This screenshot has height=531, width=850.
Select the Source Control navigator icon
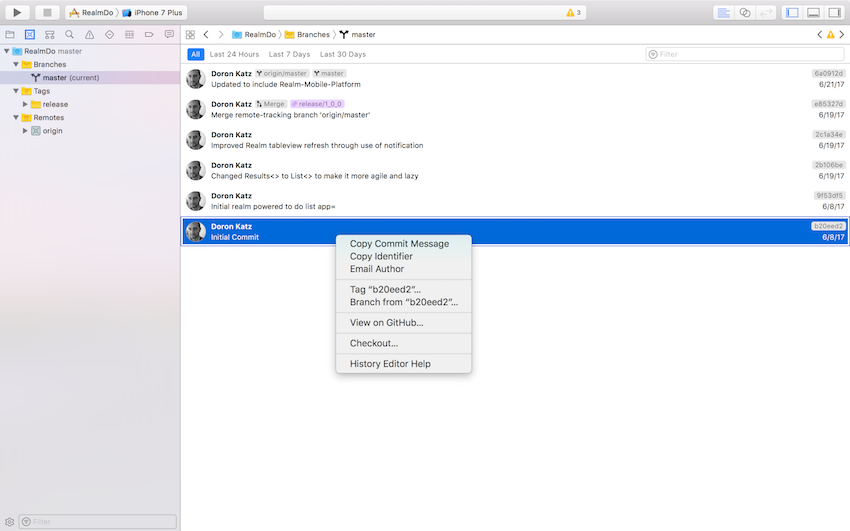coord(30,35)
